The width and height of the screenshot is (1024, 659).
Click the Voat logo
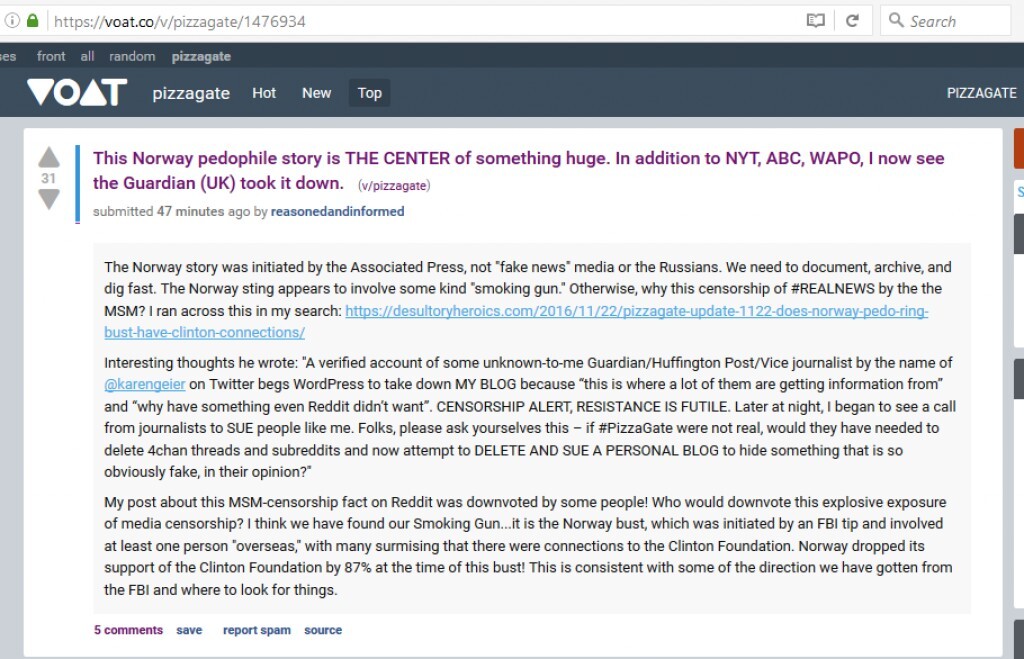77,93
